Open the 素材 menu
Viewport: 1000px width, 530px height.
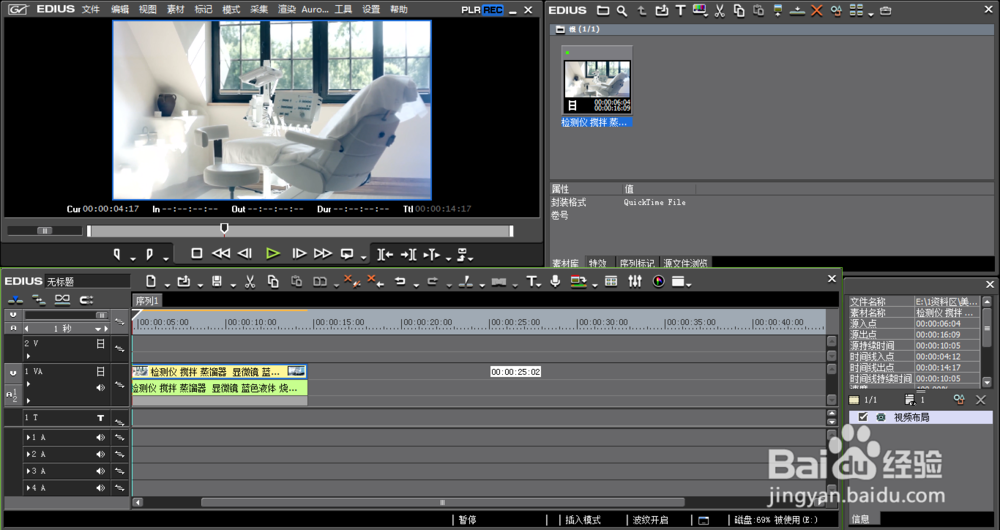coord(175,10)
